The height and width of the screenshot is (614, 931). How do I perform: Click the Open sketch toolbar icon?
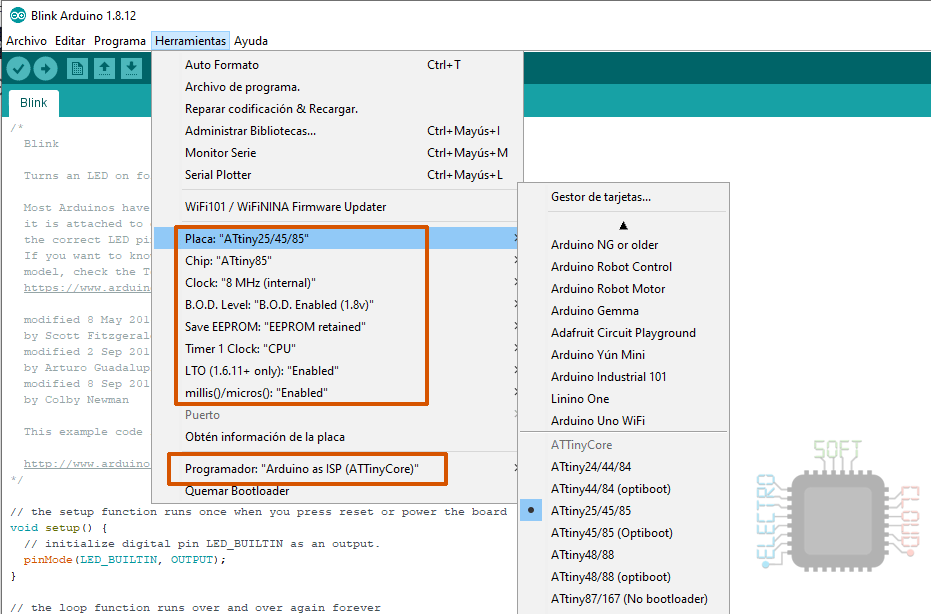point(104,69)
